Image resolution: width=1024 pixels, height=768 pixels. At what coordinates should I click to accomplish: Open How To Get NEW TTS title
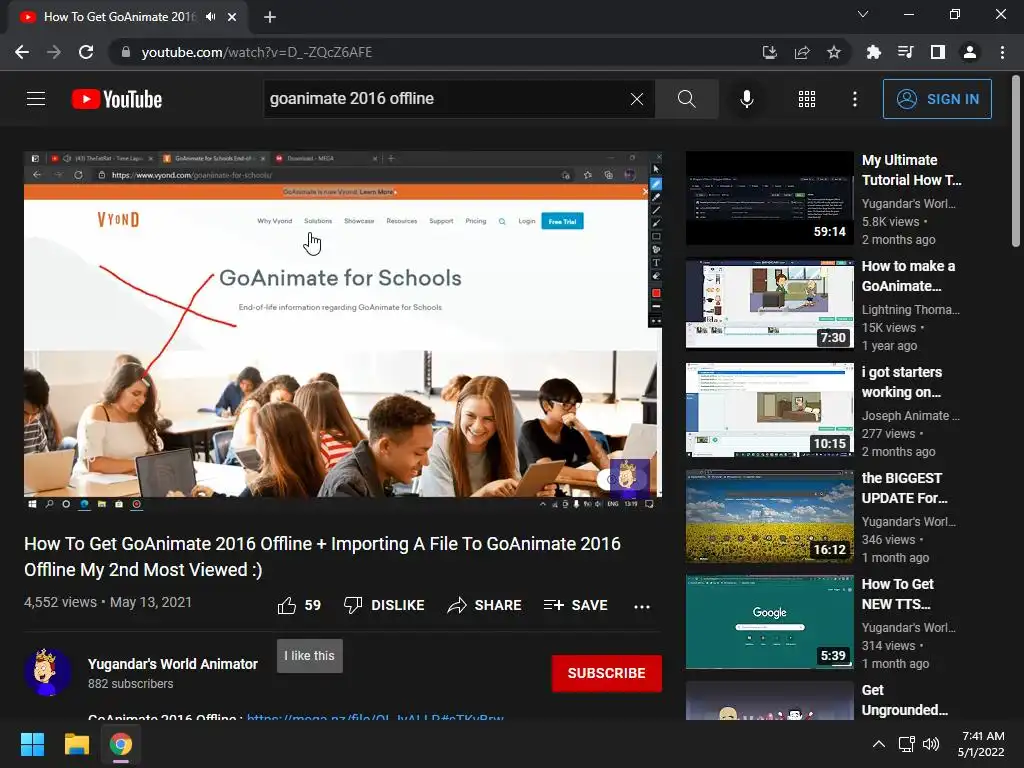point(897,594)
